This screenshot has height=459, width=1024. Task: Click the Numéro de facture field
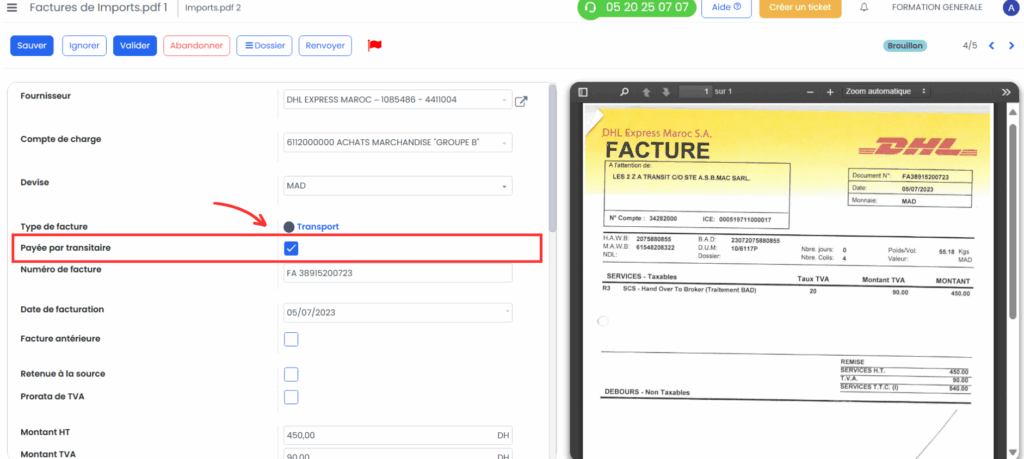point(397,274)
